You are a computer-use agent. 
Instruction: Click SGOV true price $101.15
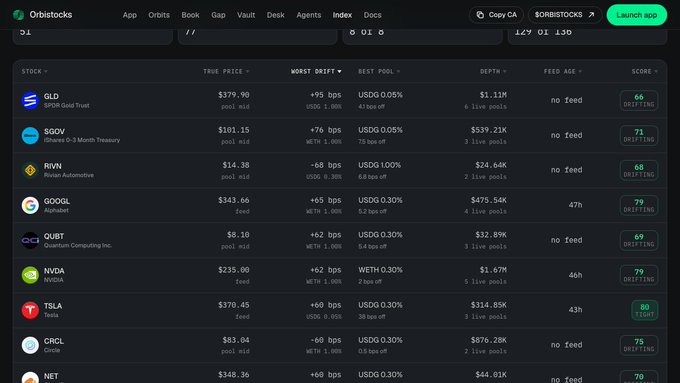coord(234,130)
